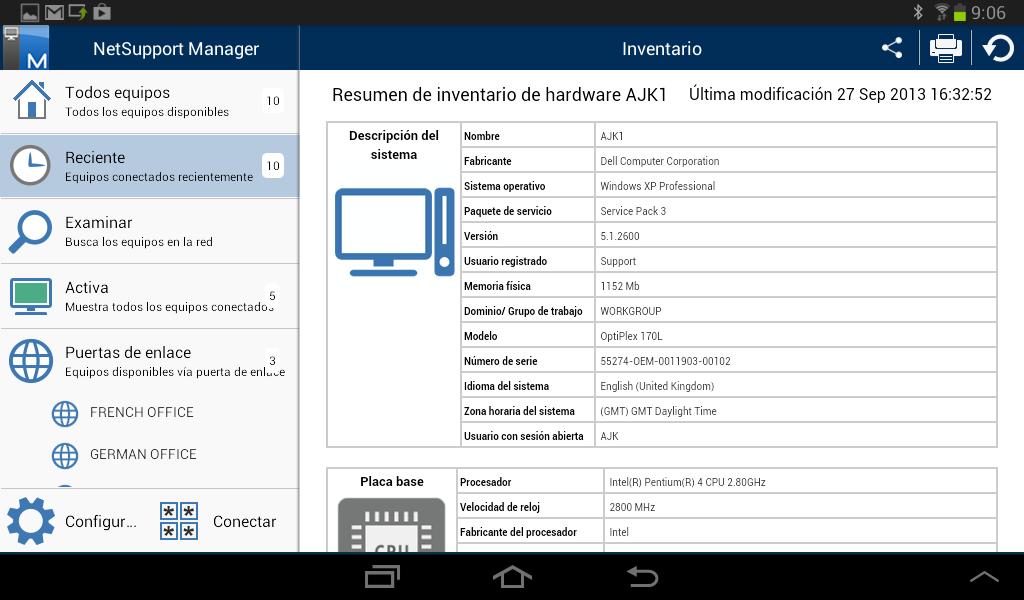Select 'Support' registered user value

(618, 261)
